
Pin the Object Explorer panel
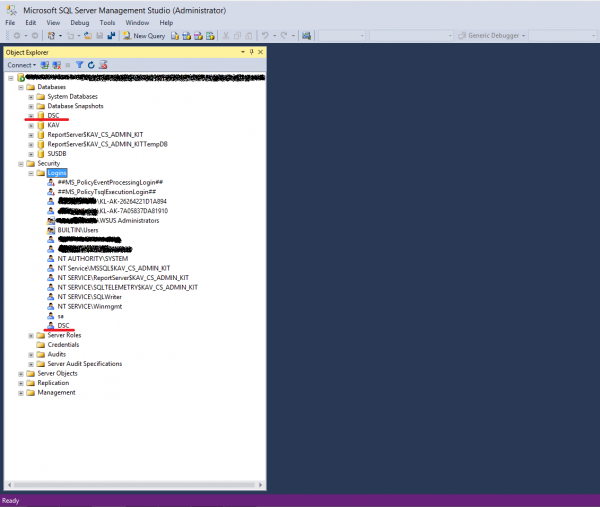[x=251, y=51]
